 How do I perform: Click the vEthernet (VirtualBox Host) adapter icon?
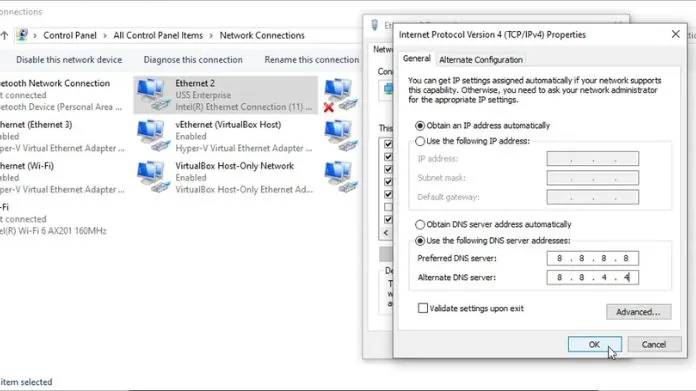coord(153,135)
